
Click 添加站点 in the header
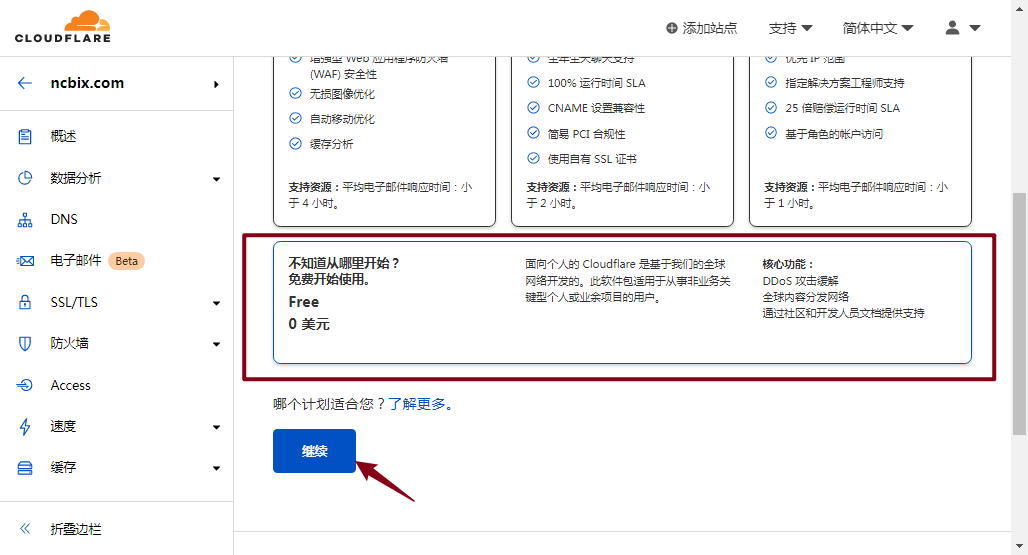click(x=702, y=28)
